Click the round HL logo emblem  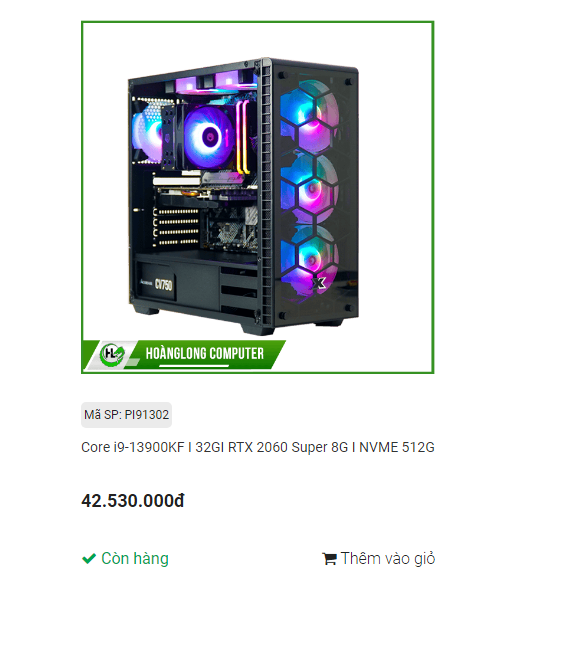tap(112, 354)
